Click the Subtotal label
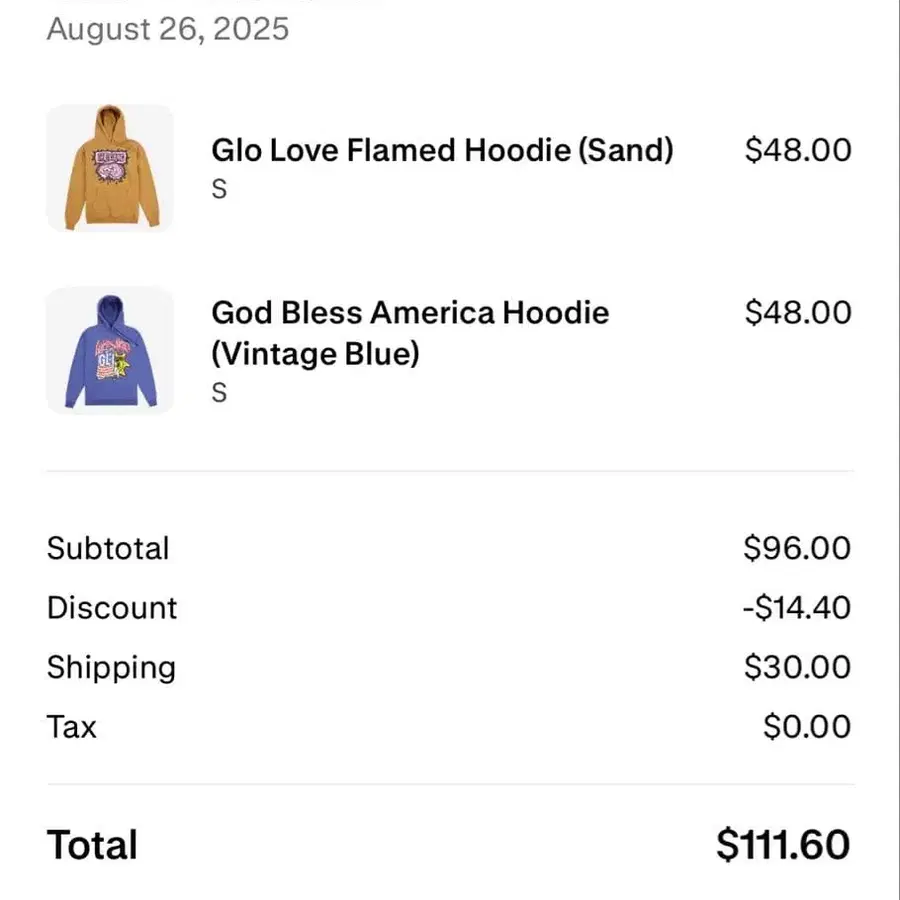 [108, 548]
